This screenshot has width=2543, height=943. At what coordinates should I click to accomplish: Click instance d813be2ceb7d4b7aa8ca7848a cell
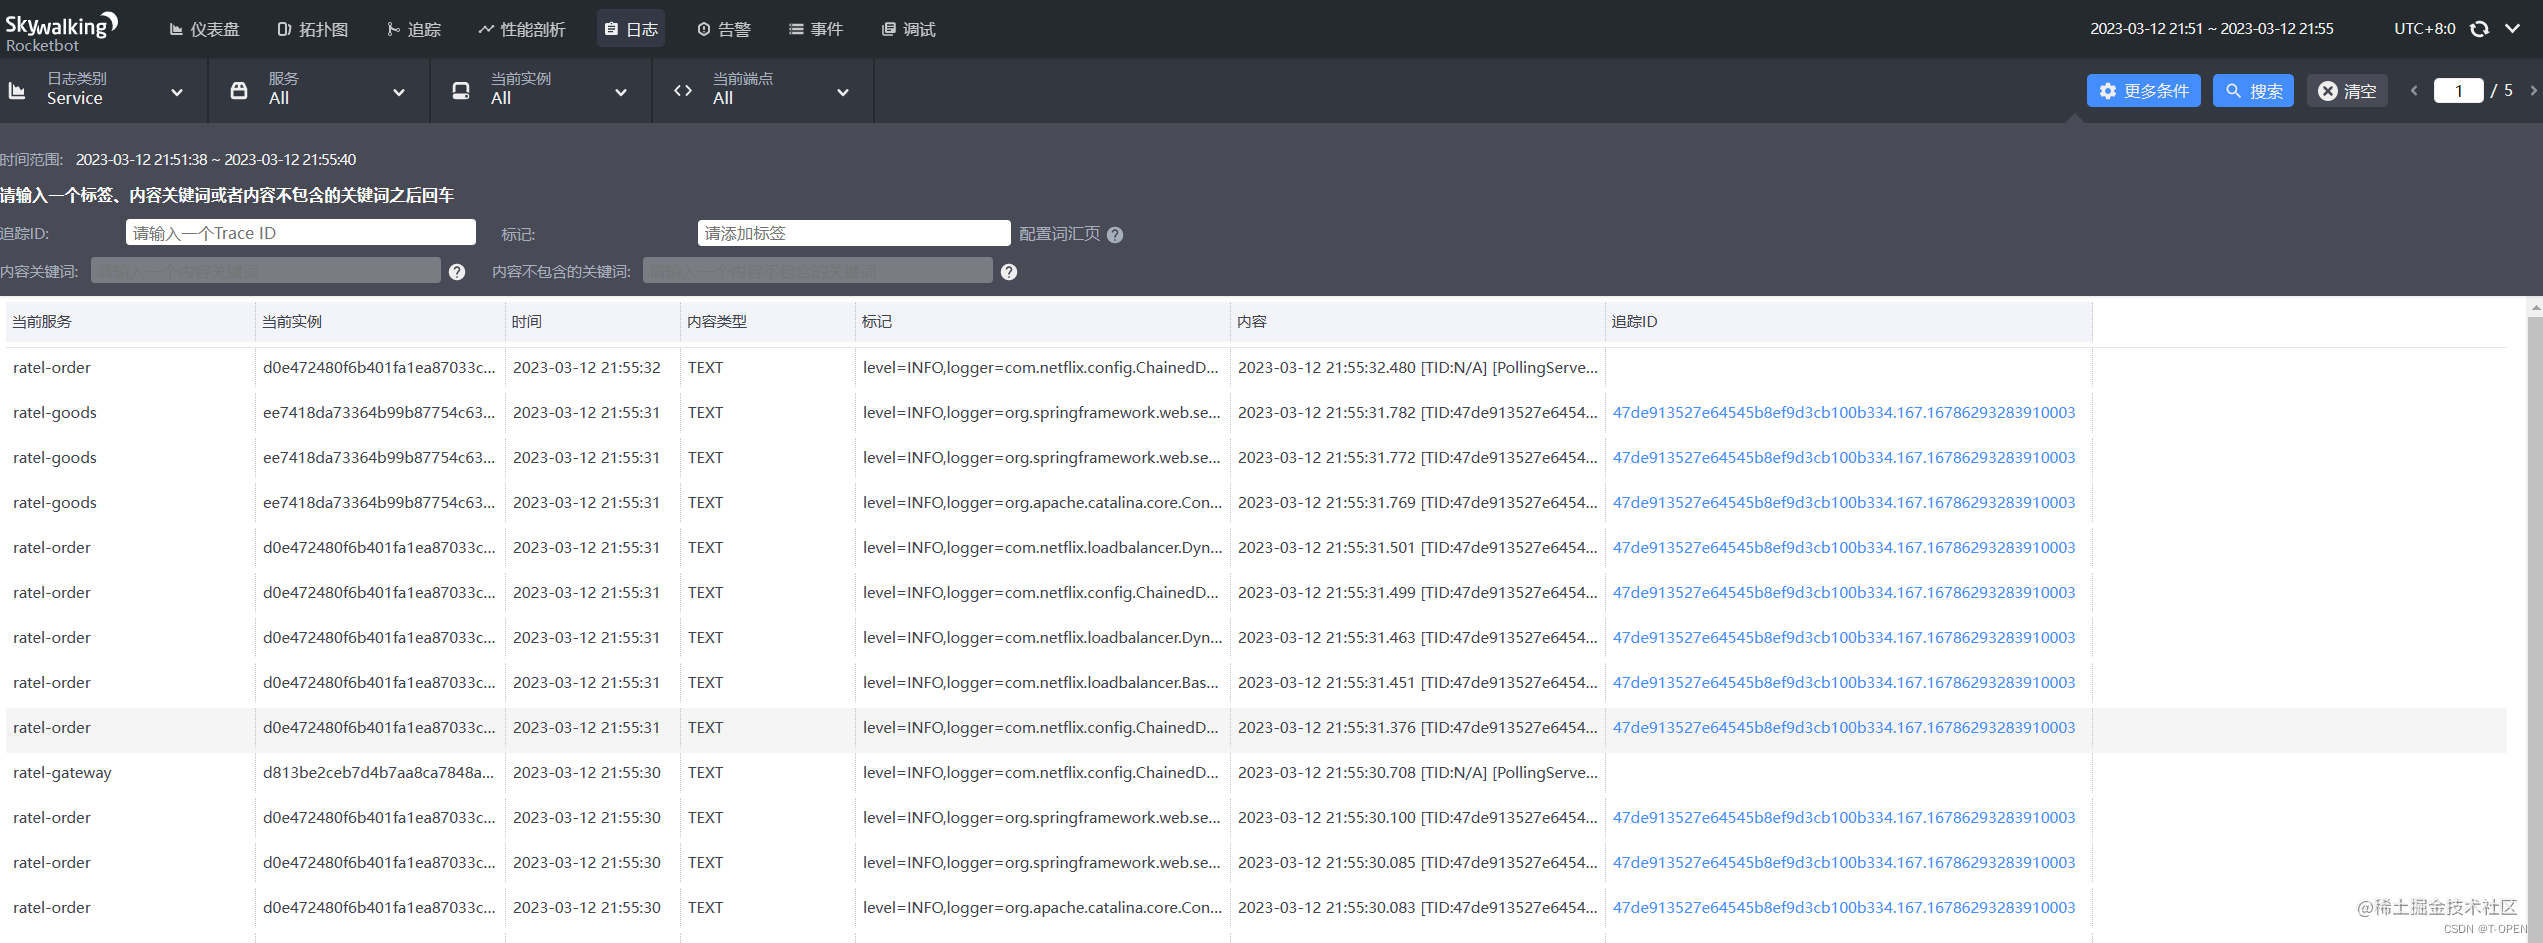(x=378, y=773)
